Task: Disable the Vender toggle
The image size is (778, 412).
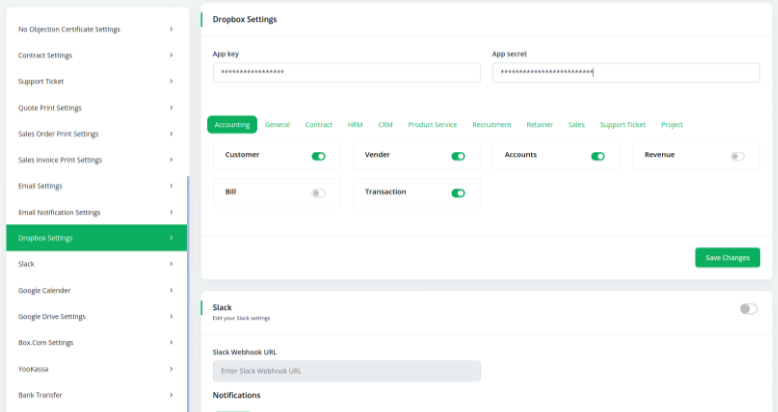Action: pos(458,156)
